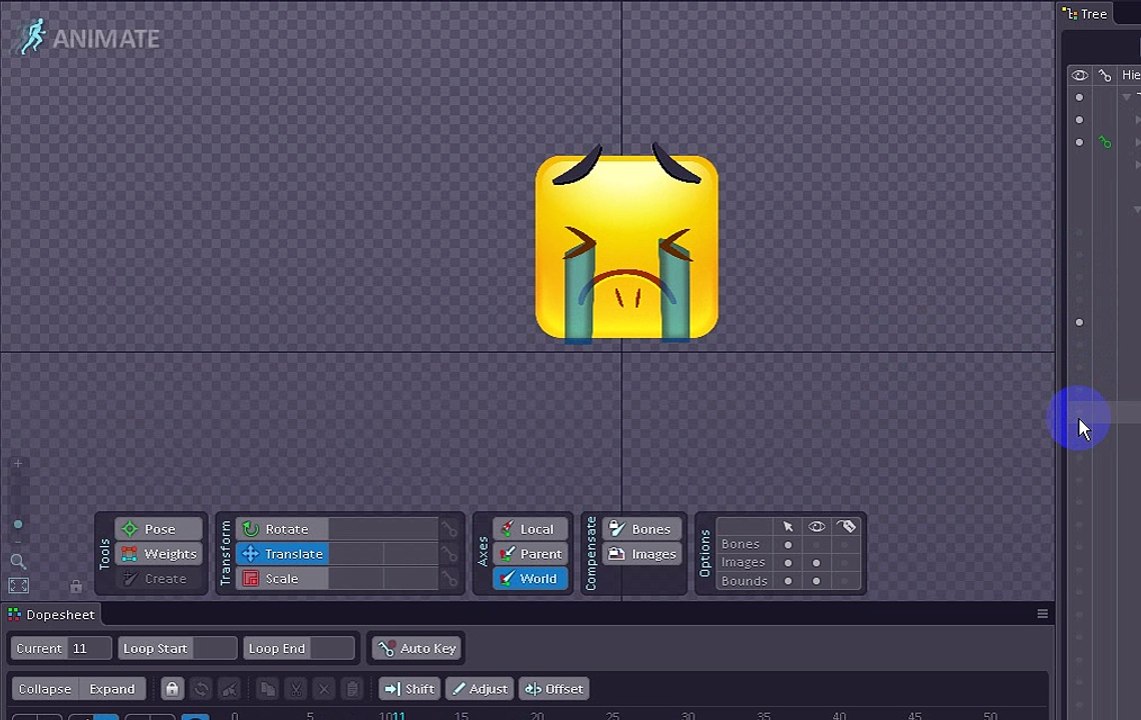Screen dimensions: 1141x720
Task: Delete selected keys with X icon
Action: 324,689
